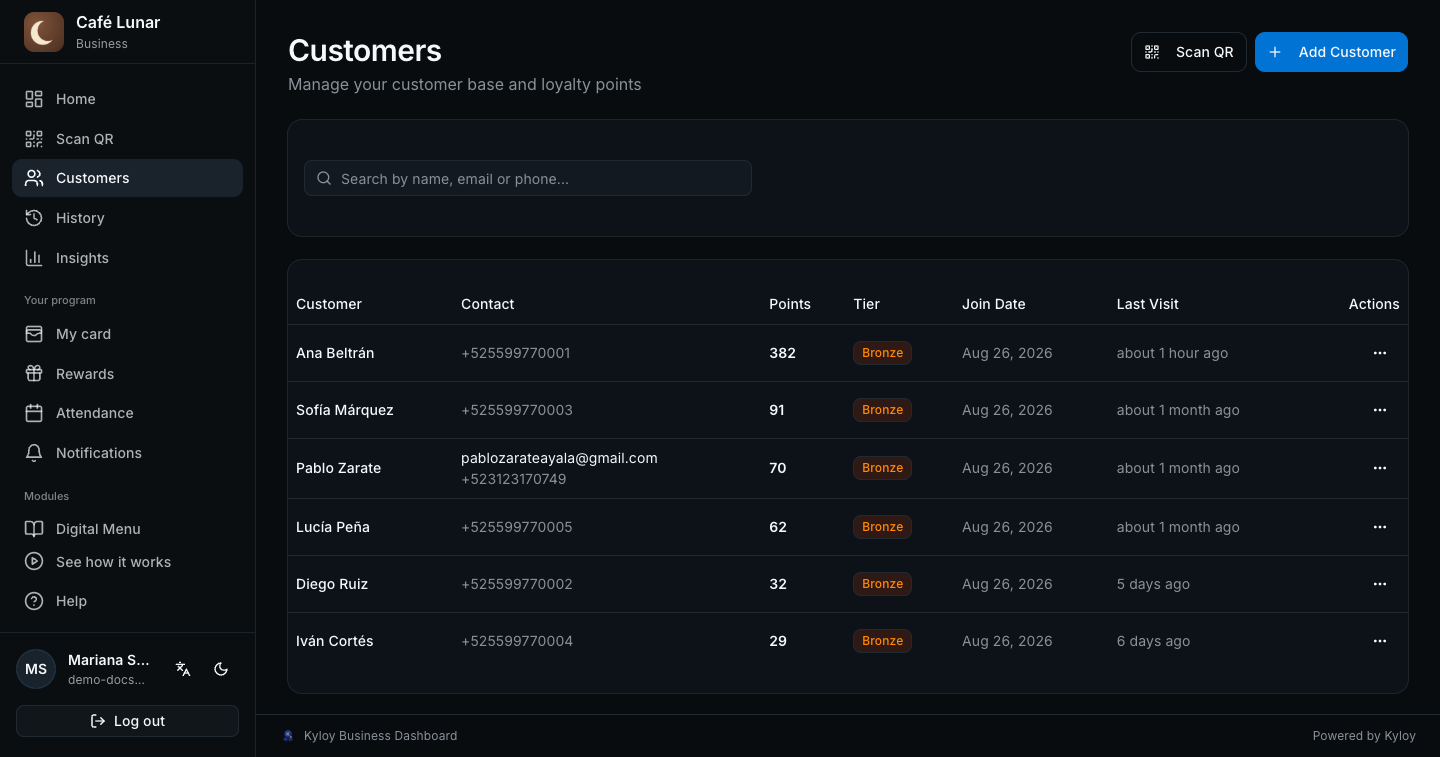Click the Café Lunar moon logo
The image size is (1440, 757).
coord(43,32)
